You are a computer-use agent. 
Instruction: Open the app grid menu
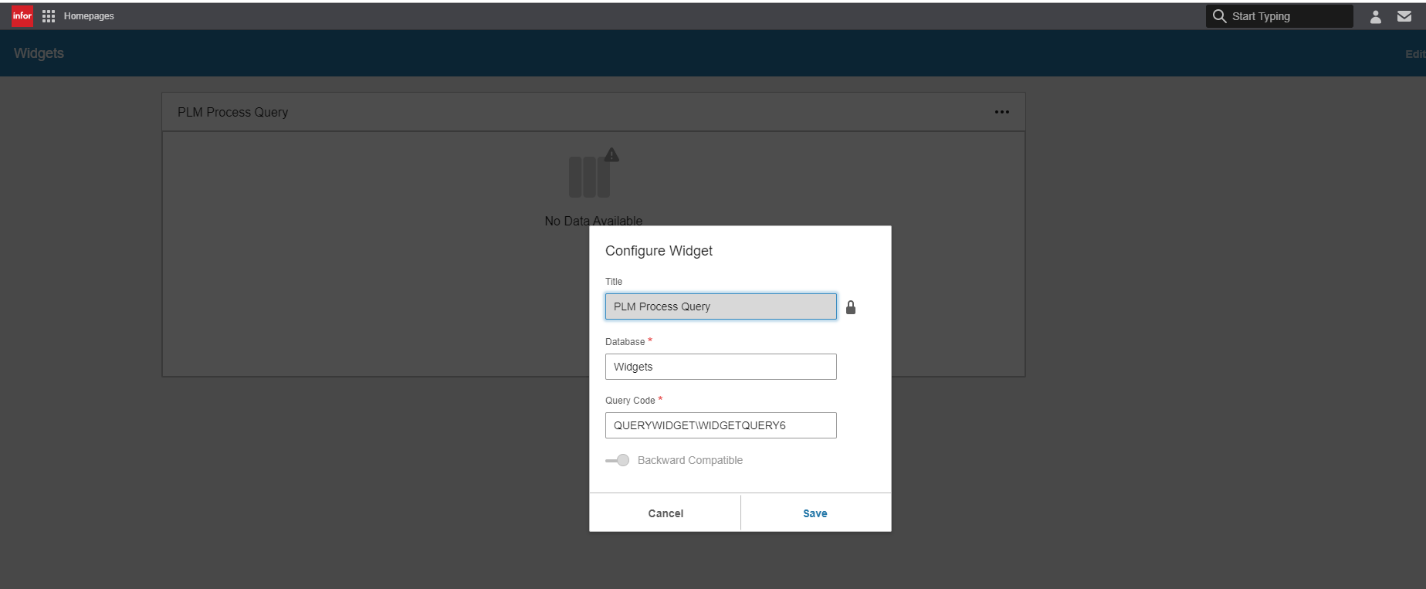48,15
